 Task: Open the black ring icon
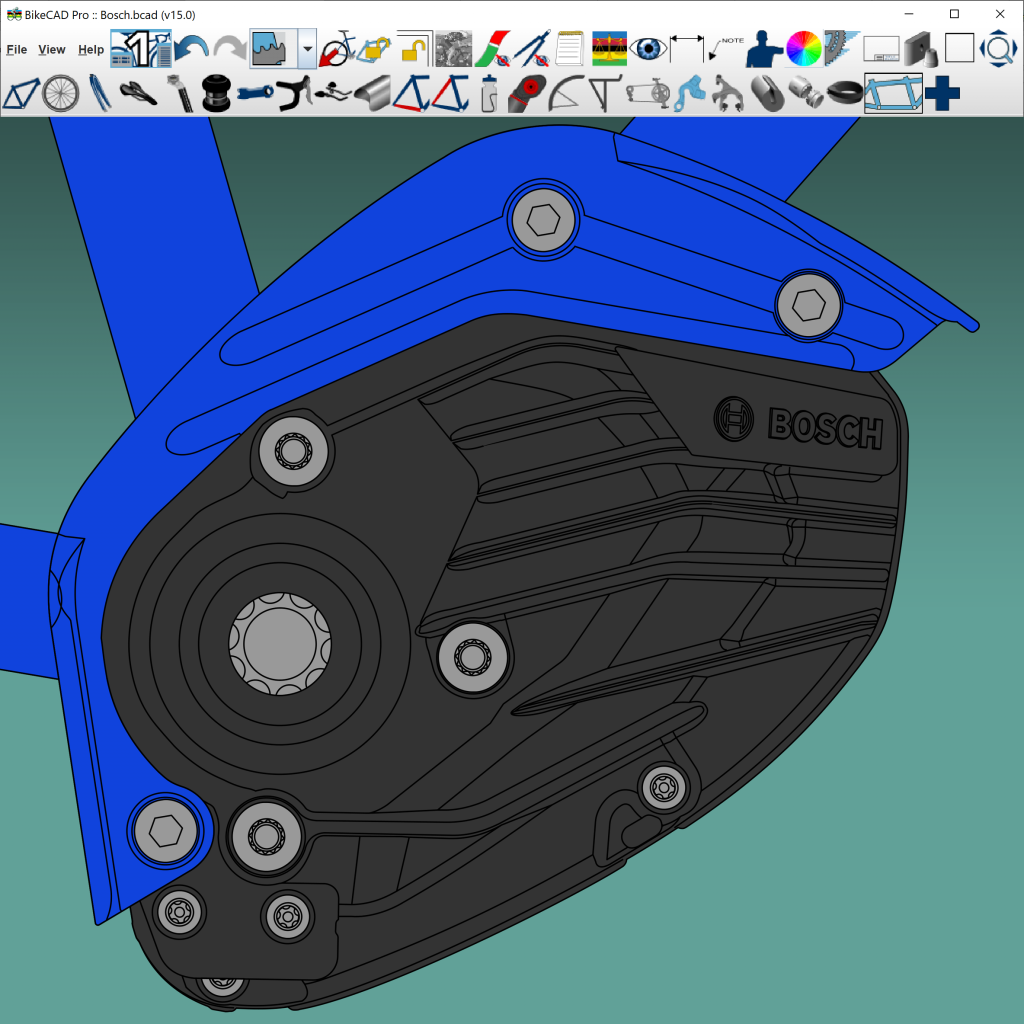[x=844, y=94]
